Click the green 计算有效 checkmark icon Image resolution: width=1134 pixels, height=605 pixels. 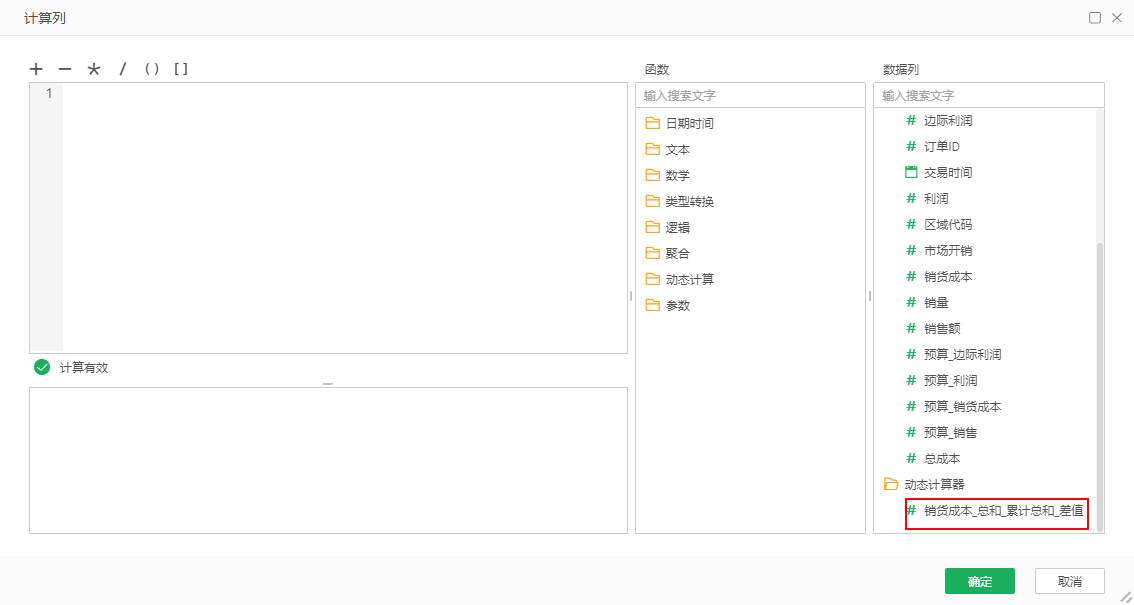(x=42, y=367)
